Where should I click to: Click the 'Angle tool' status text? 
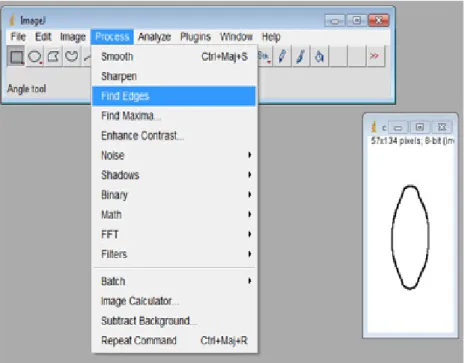(x=27, y=89)
